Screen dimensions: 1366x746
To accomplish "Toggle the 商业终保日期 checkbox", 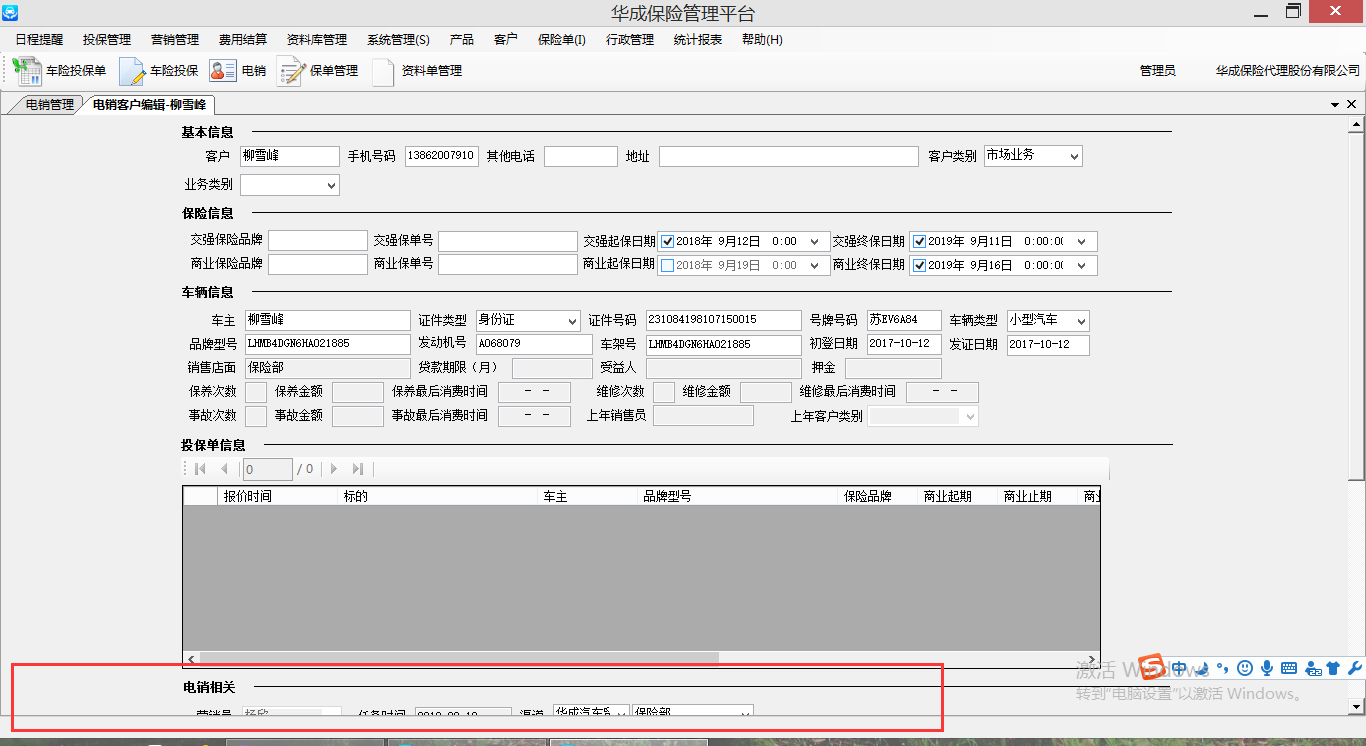I will pos(919,265).
